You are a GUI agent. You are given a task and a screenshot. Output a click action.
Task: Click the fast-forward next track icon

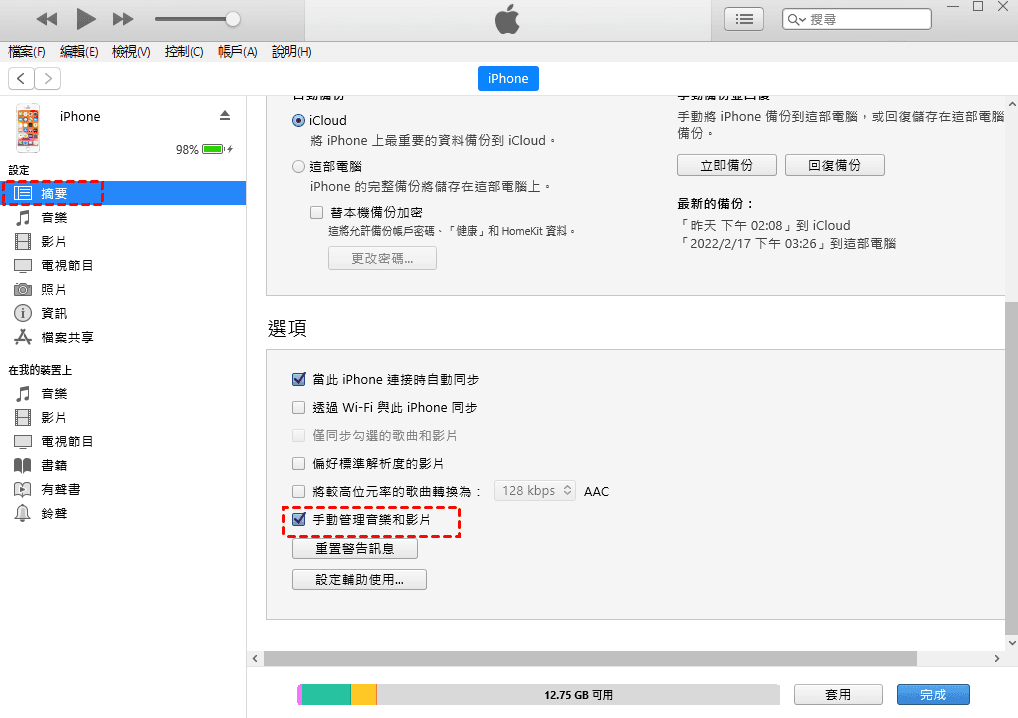point(123,19)
